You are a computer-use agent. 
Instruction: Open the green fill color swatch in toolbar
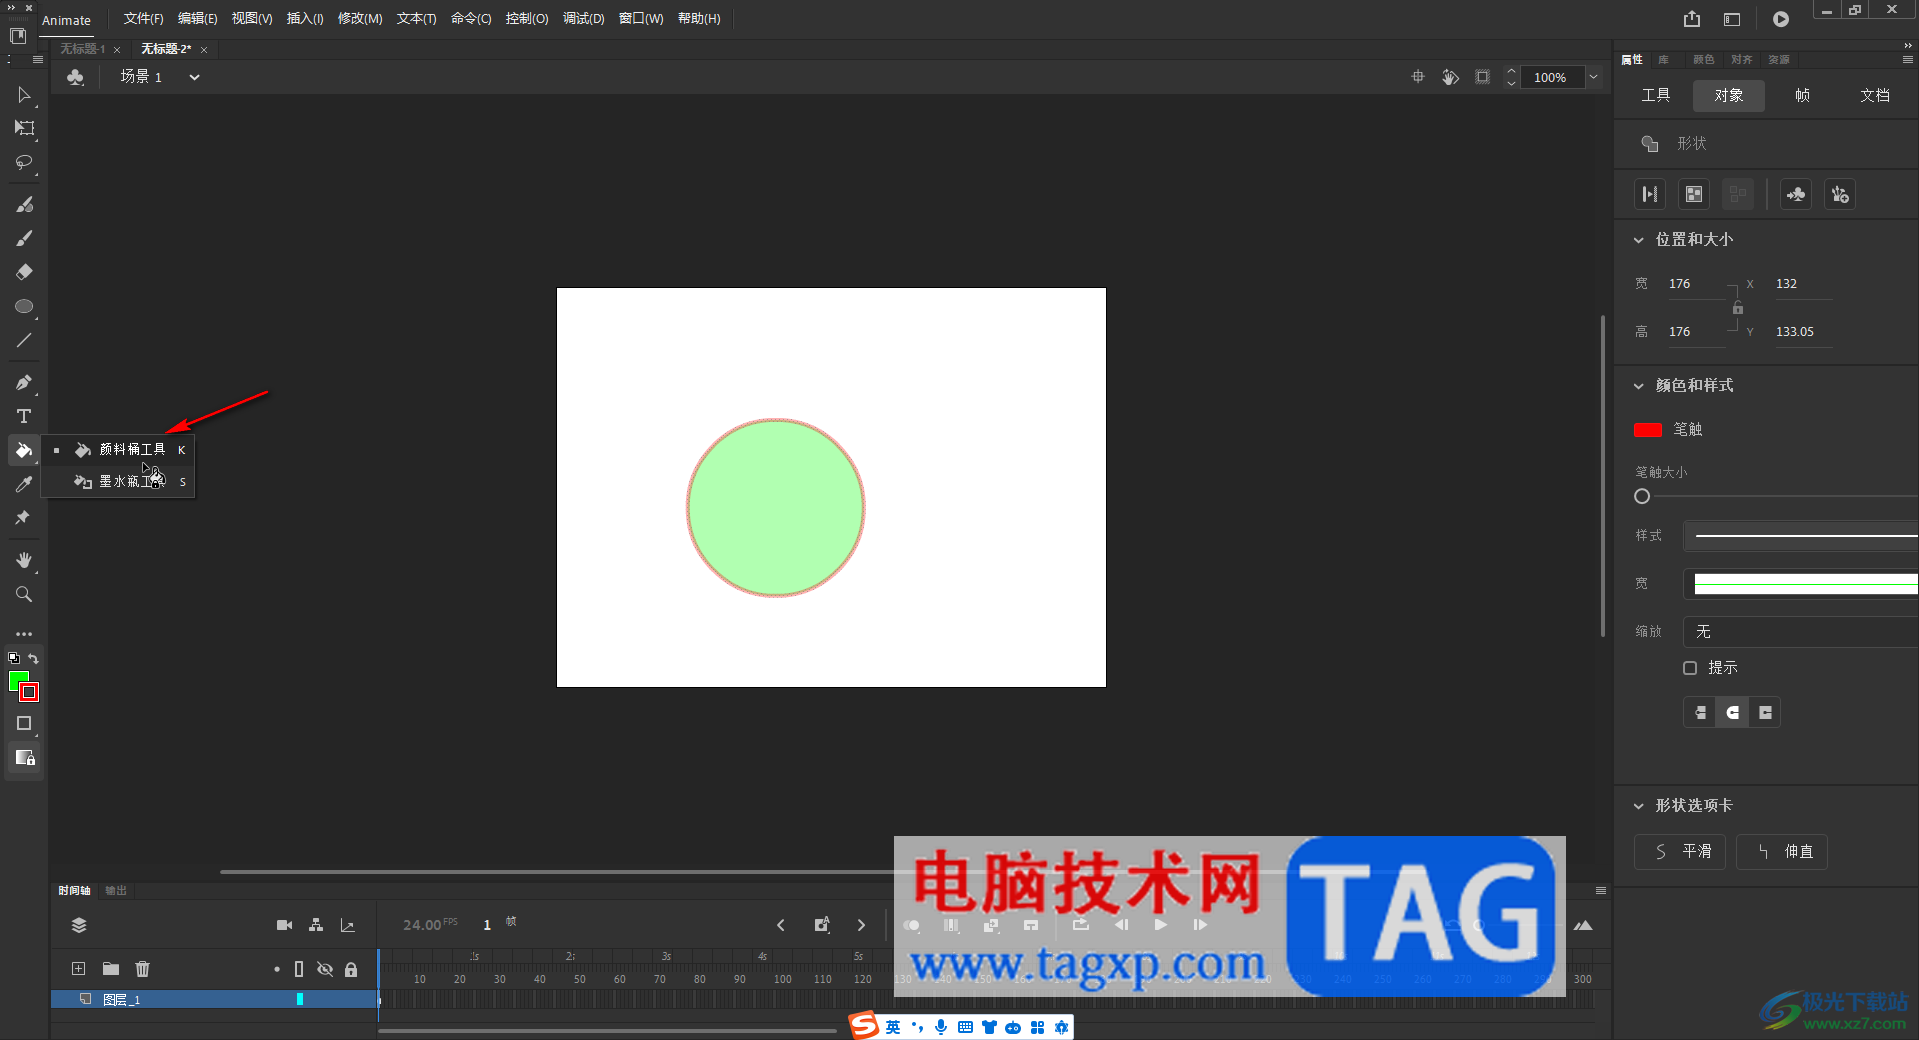click(16, 680)
